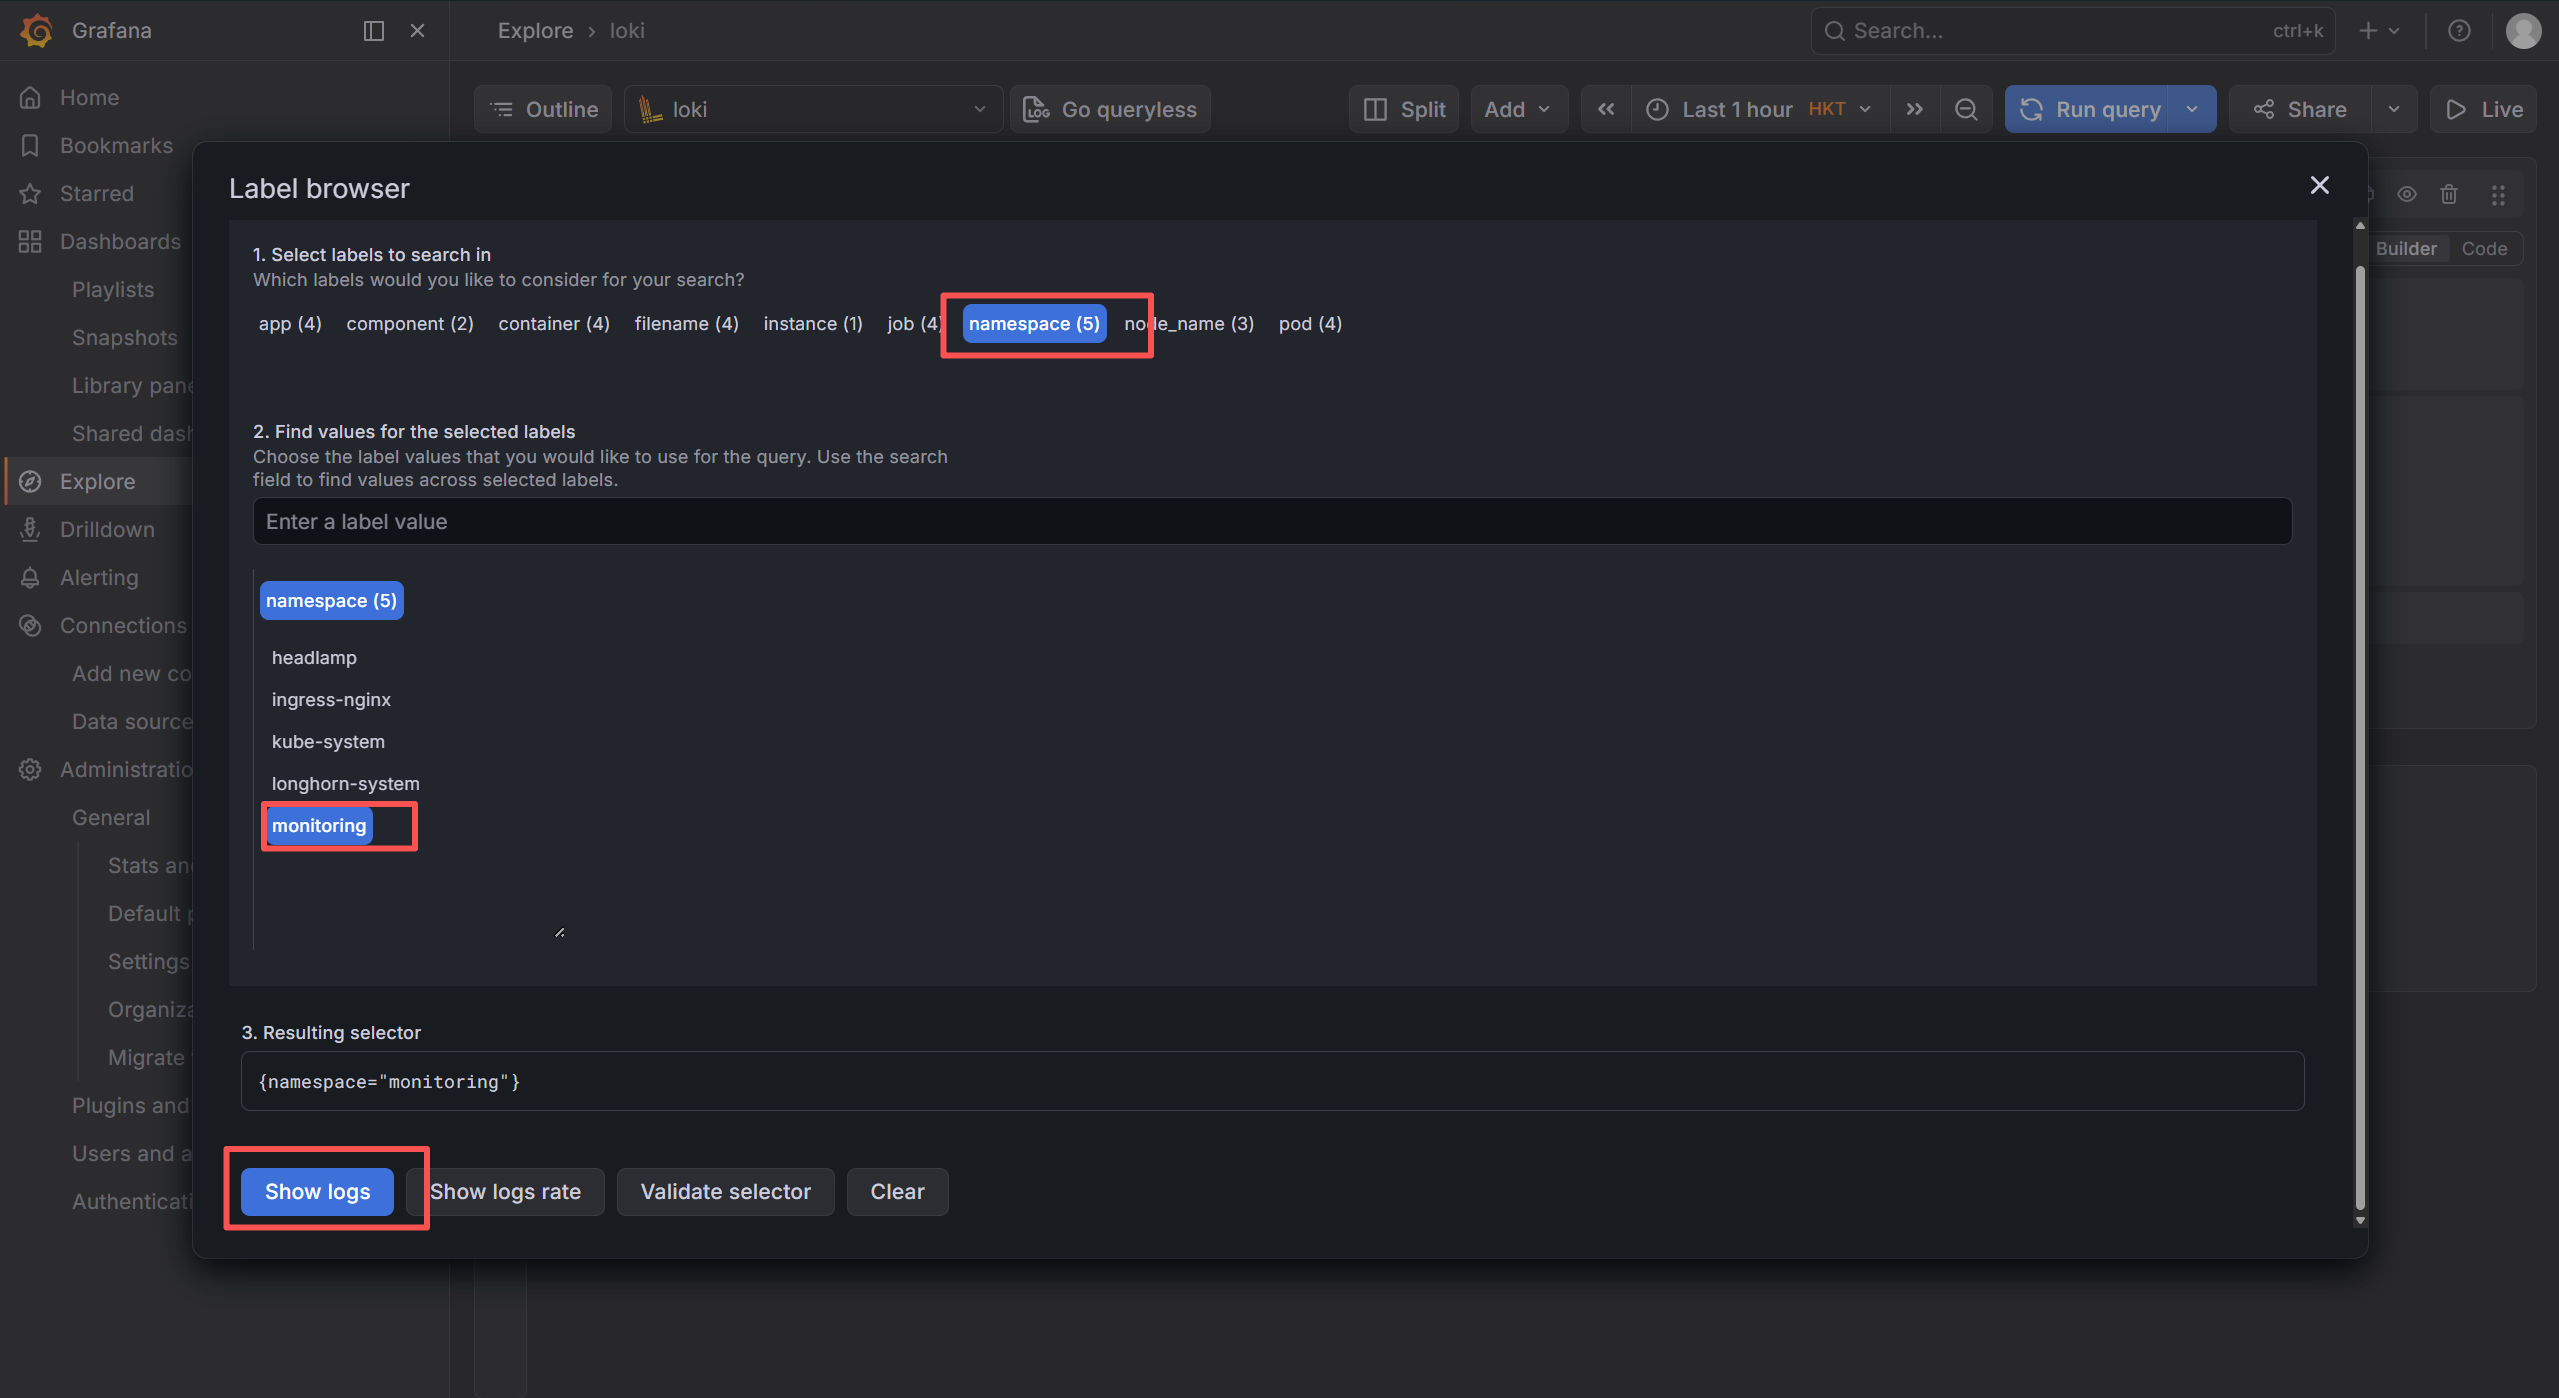
Task: Open Bookmarks in the sidebar
Action: point(116,146)
